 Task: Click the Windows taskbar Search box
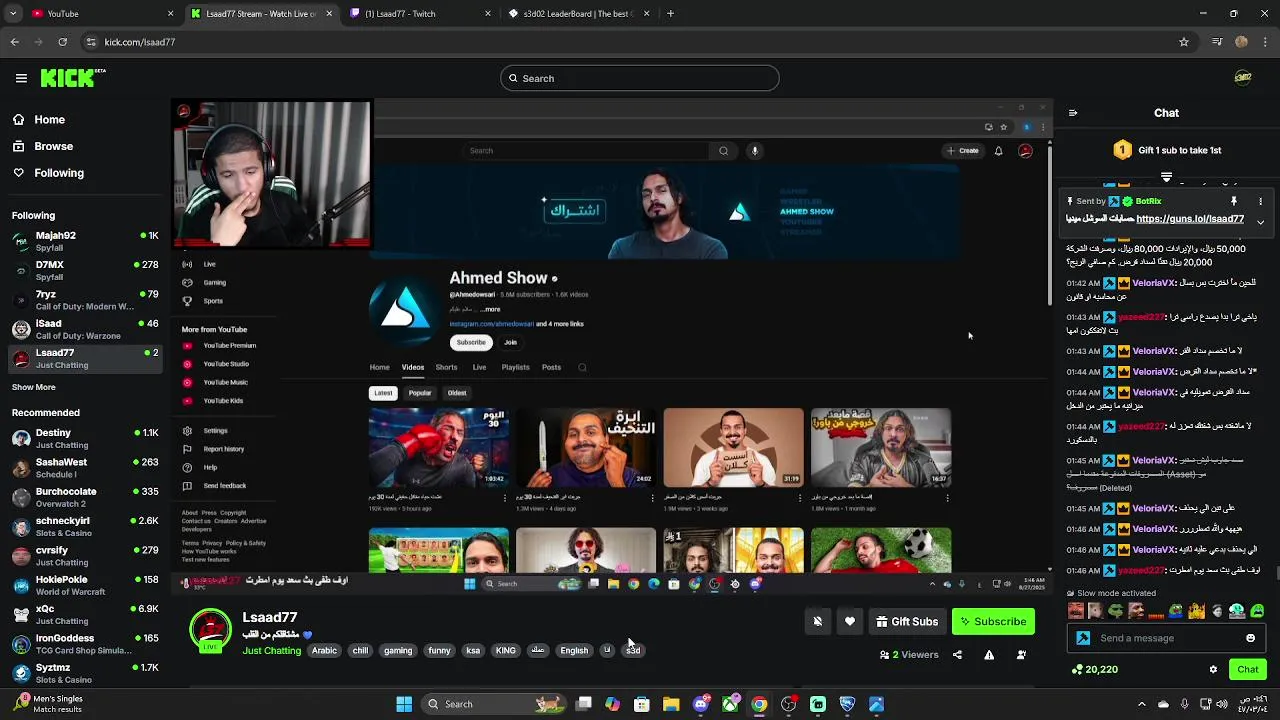point(493,704)
